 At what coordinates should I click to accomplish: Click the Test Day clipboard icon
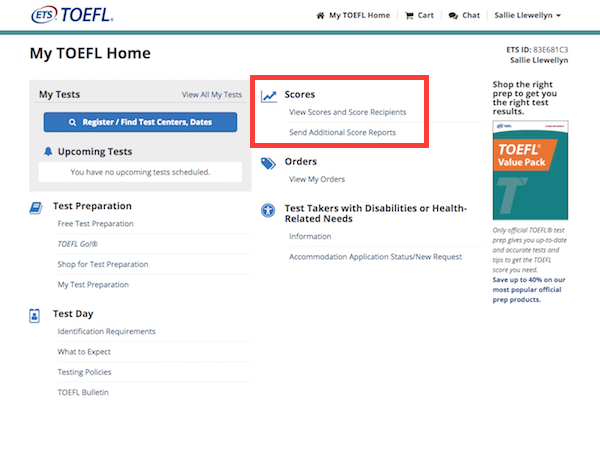[36, 315]
